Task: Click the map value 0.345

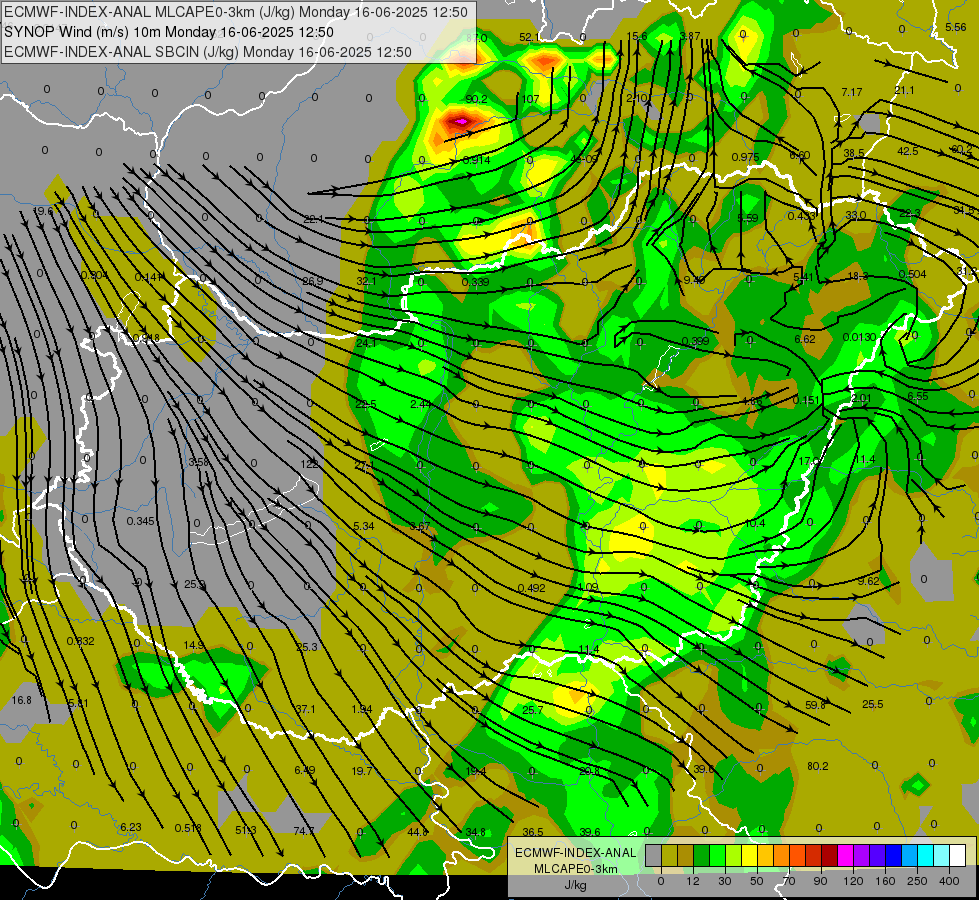Action: tap(140, 521)
